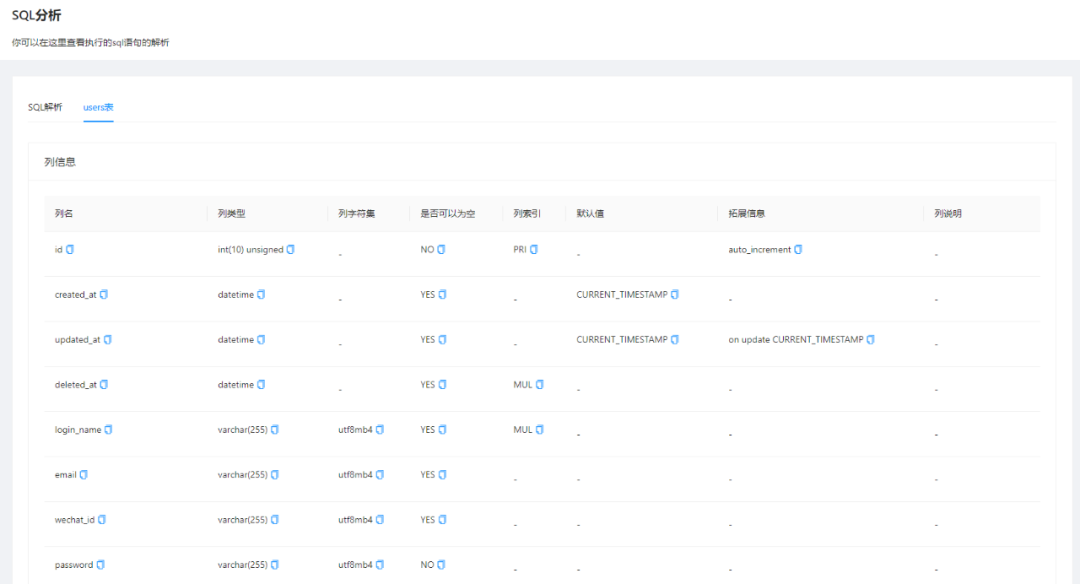Viewport: 1080px width, 584px height.
Task: Copy the created_at column name
Action: [x=104, y=294]
